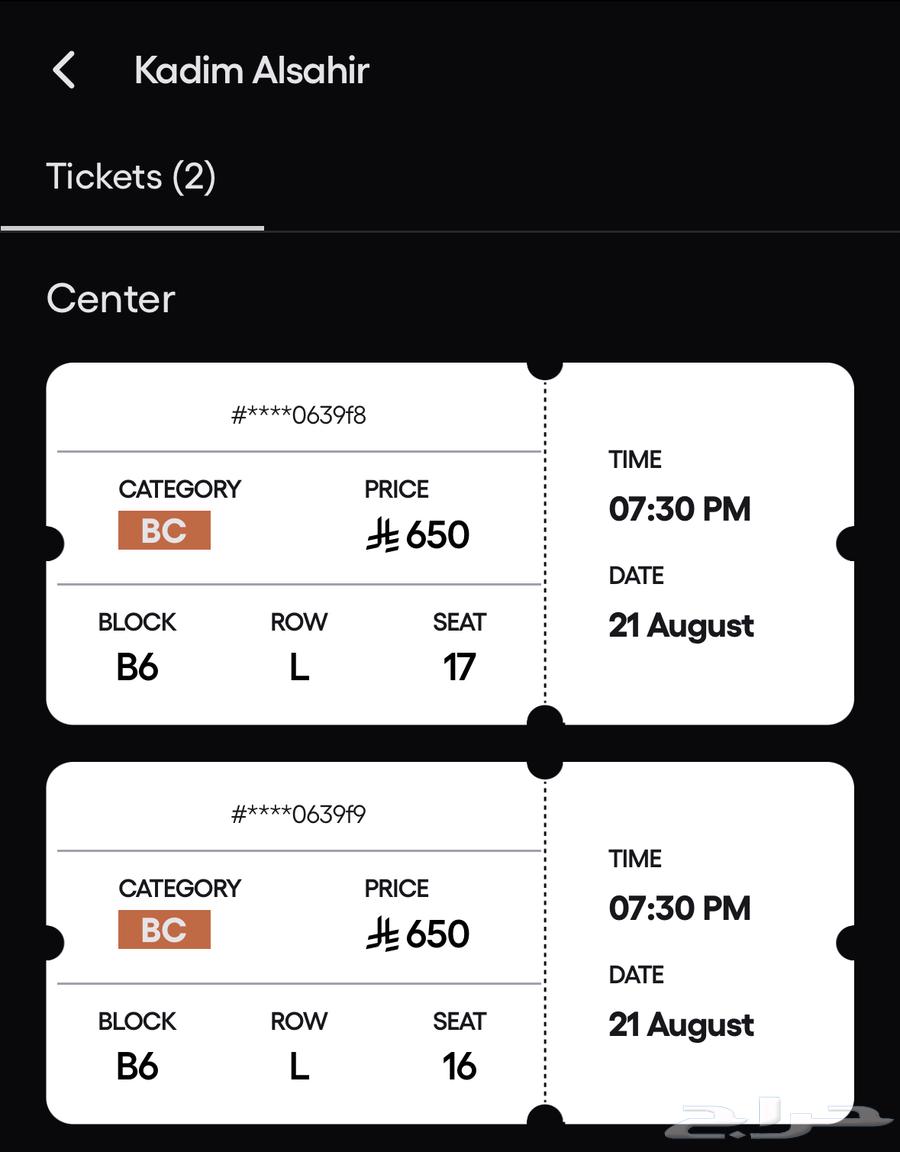Open the Tickets (2) tab

pos(131,177)
